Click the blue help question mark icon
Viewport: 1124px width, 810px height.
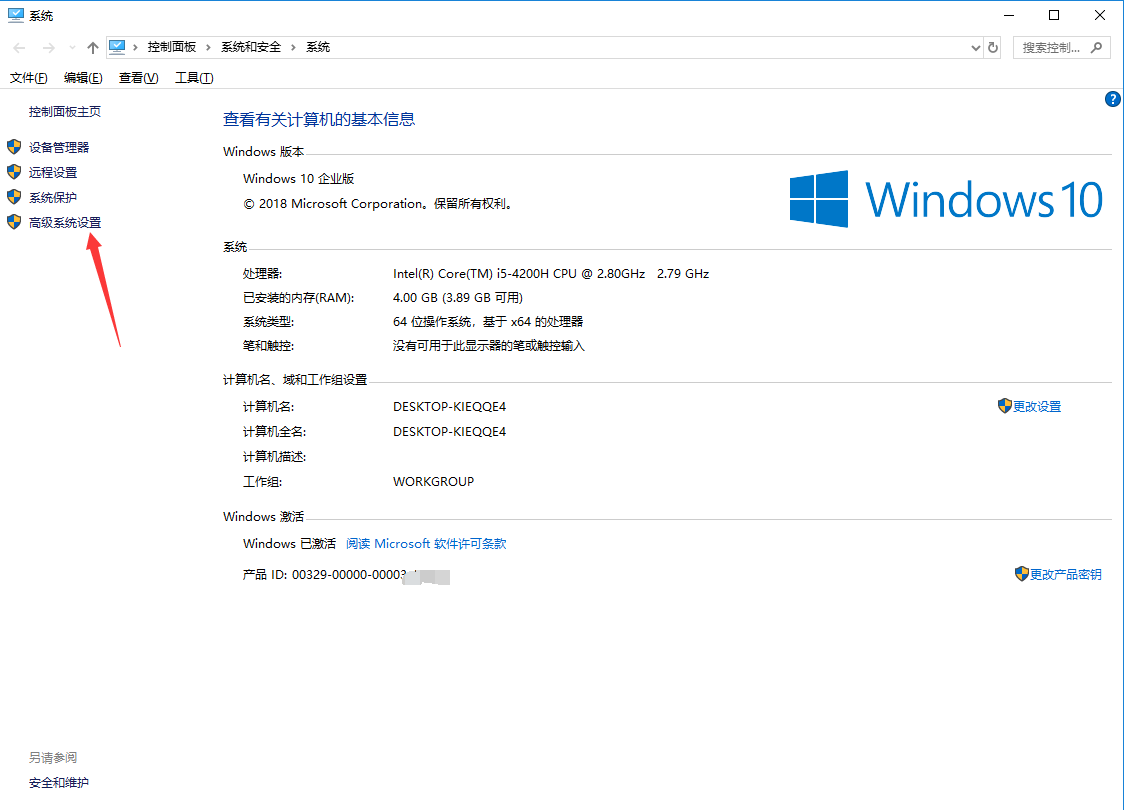[1113, 99]
